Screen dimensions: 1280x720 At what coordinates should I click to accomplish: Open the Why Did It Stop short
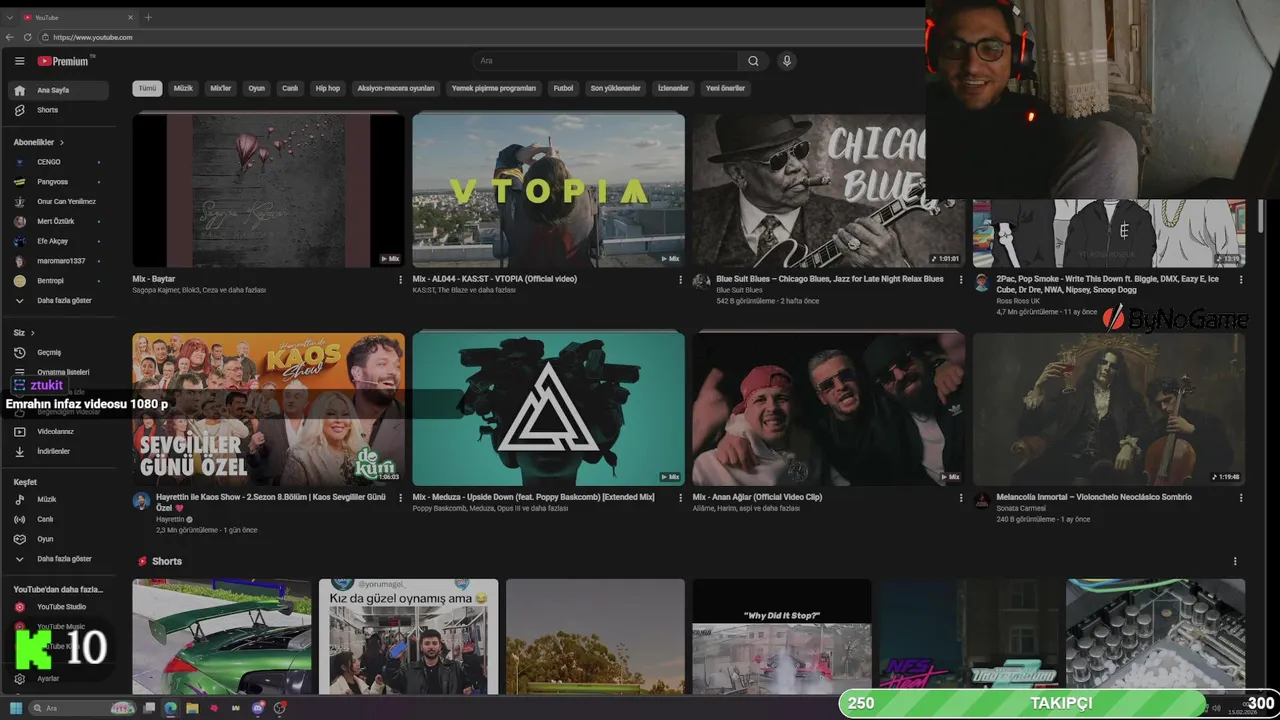pyautogui.click(x=782, y=636)
